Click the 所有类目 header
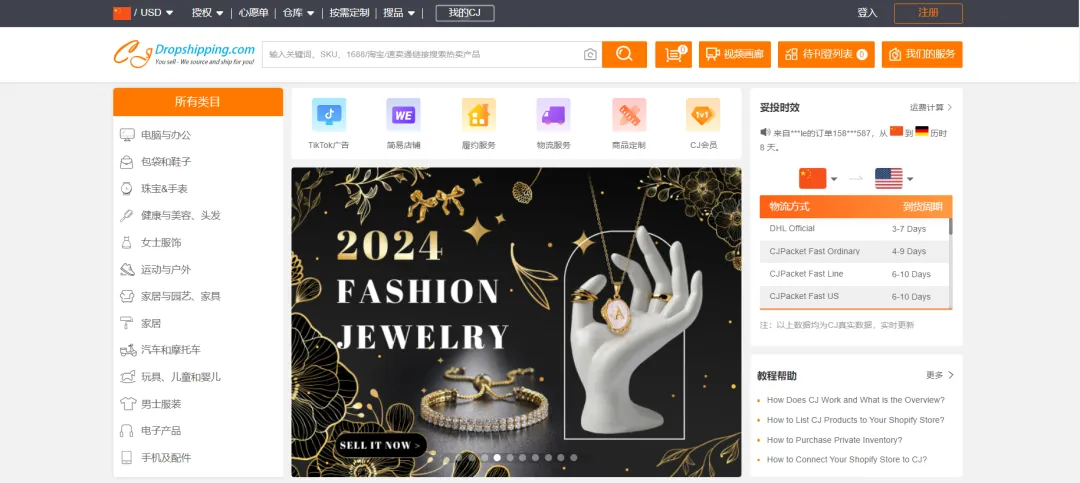 coord(198,102)
